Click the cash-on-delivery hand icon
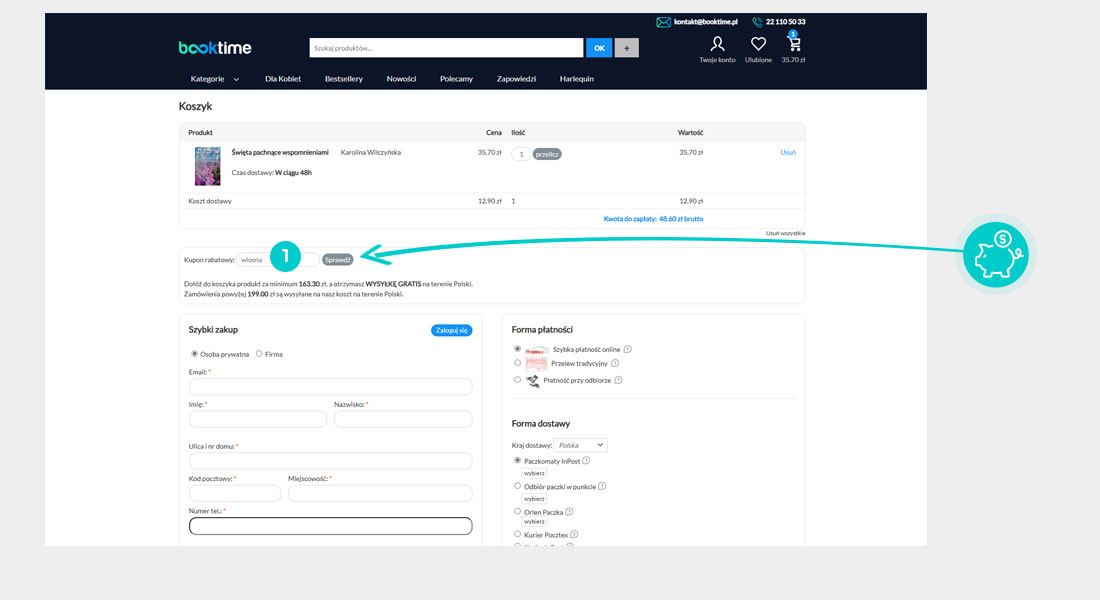 532,380
